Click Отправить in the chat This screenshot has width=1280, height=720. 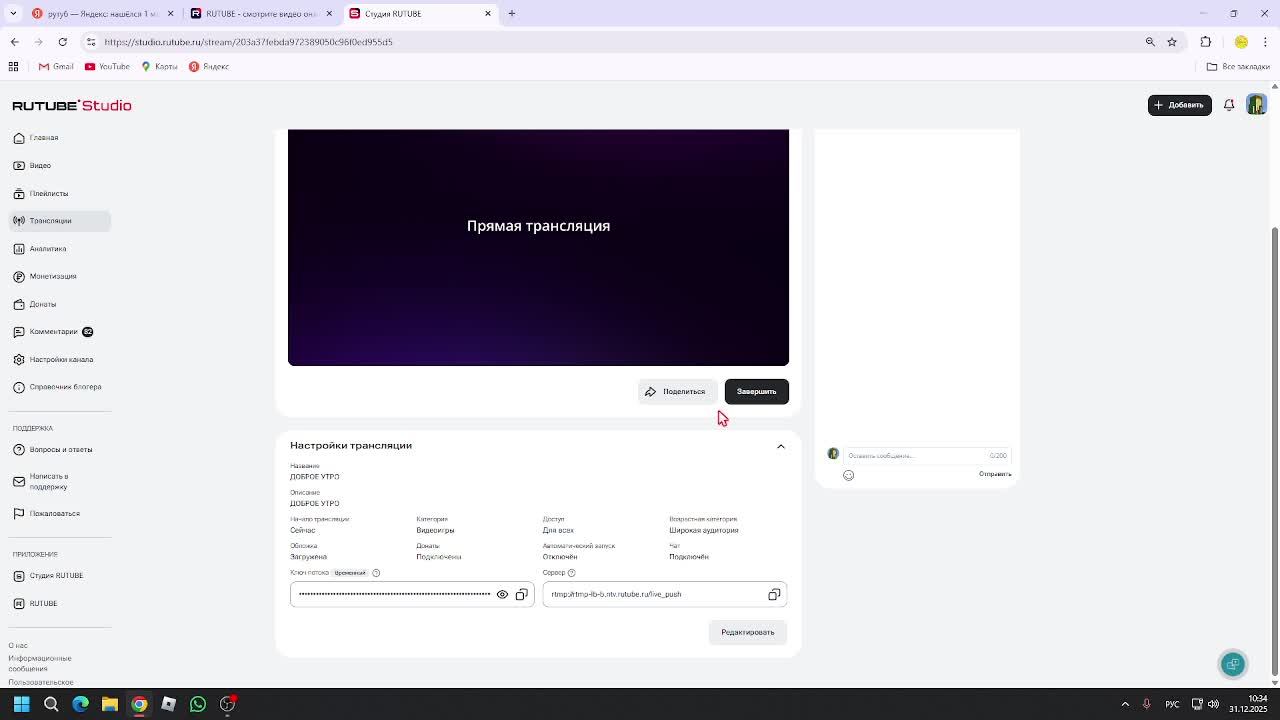pyautogui.click(x=995, y=475)
